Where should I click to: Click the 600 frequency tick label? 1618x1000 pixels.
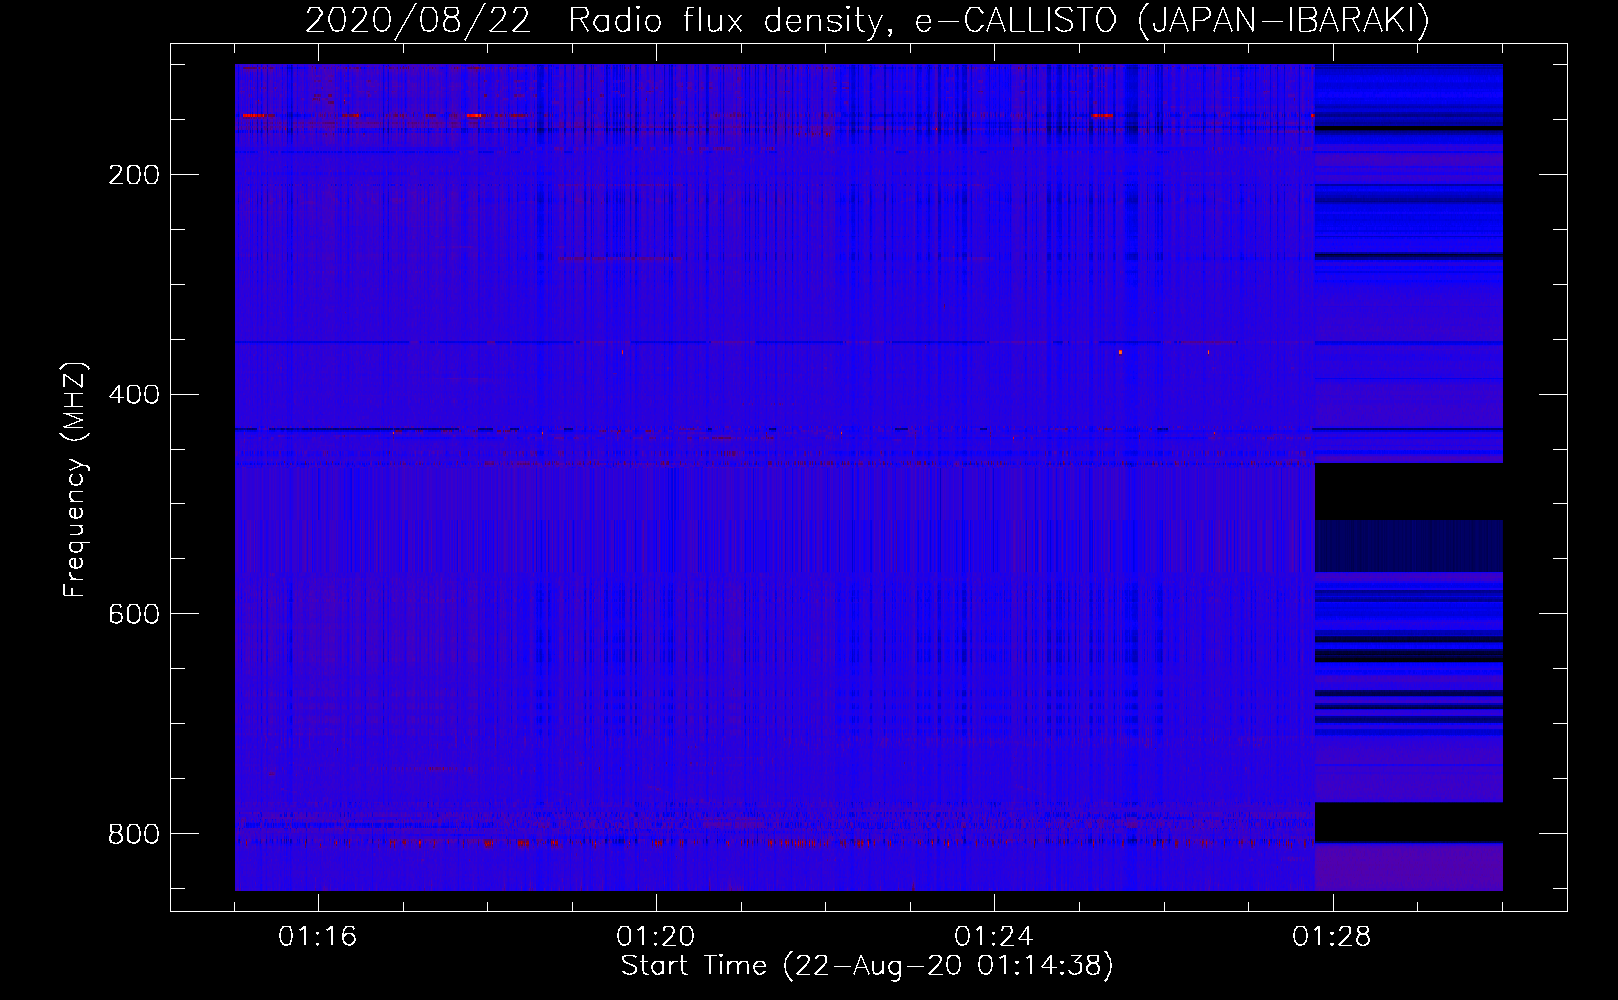point(134,613)
